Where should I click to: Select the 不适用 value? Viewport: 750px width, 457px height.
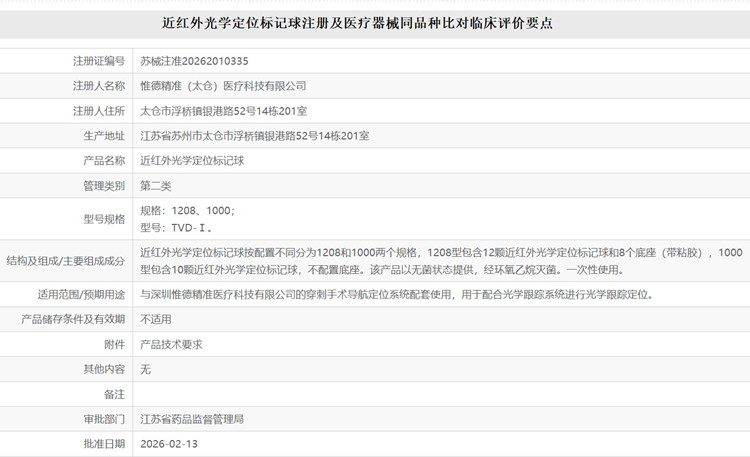point(155,319)
